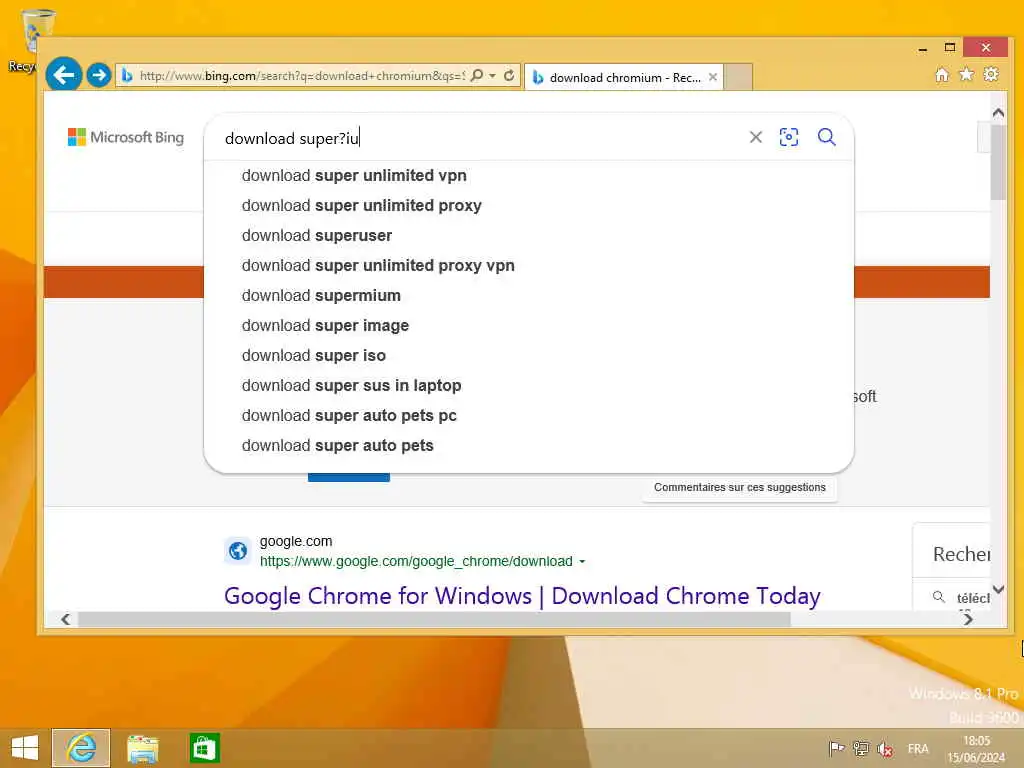Image resolution: width=1024 pixels, height=768 pixels.
Task: Open the address bar dropdown arrow
Action: point(492,76)
